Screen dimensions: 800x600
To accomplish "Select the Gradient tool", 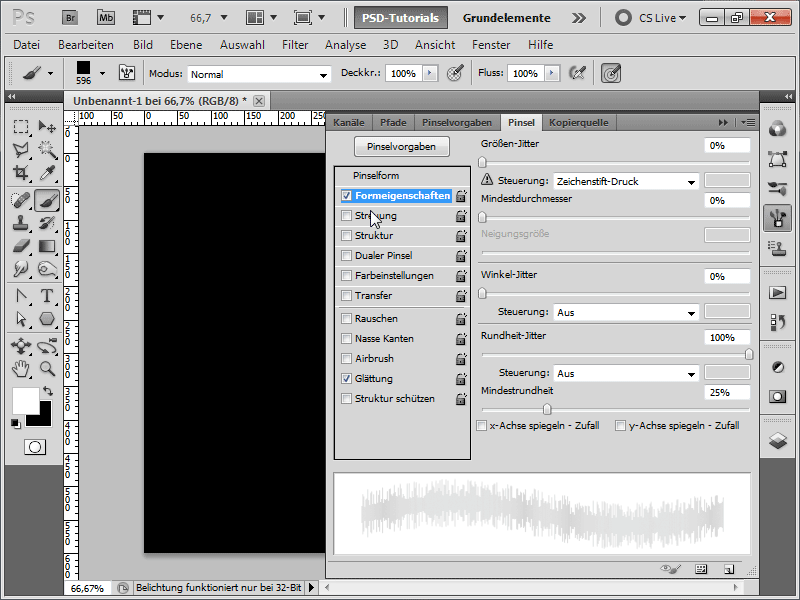I will point(47,246).
